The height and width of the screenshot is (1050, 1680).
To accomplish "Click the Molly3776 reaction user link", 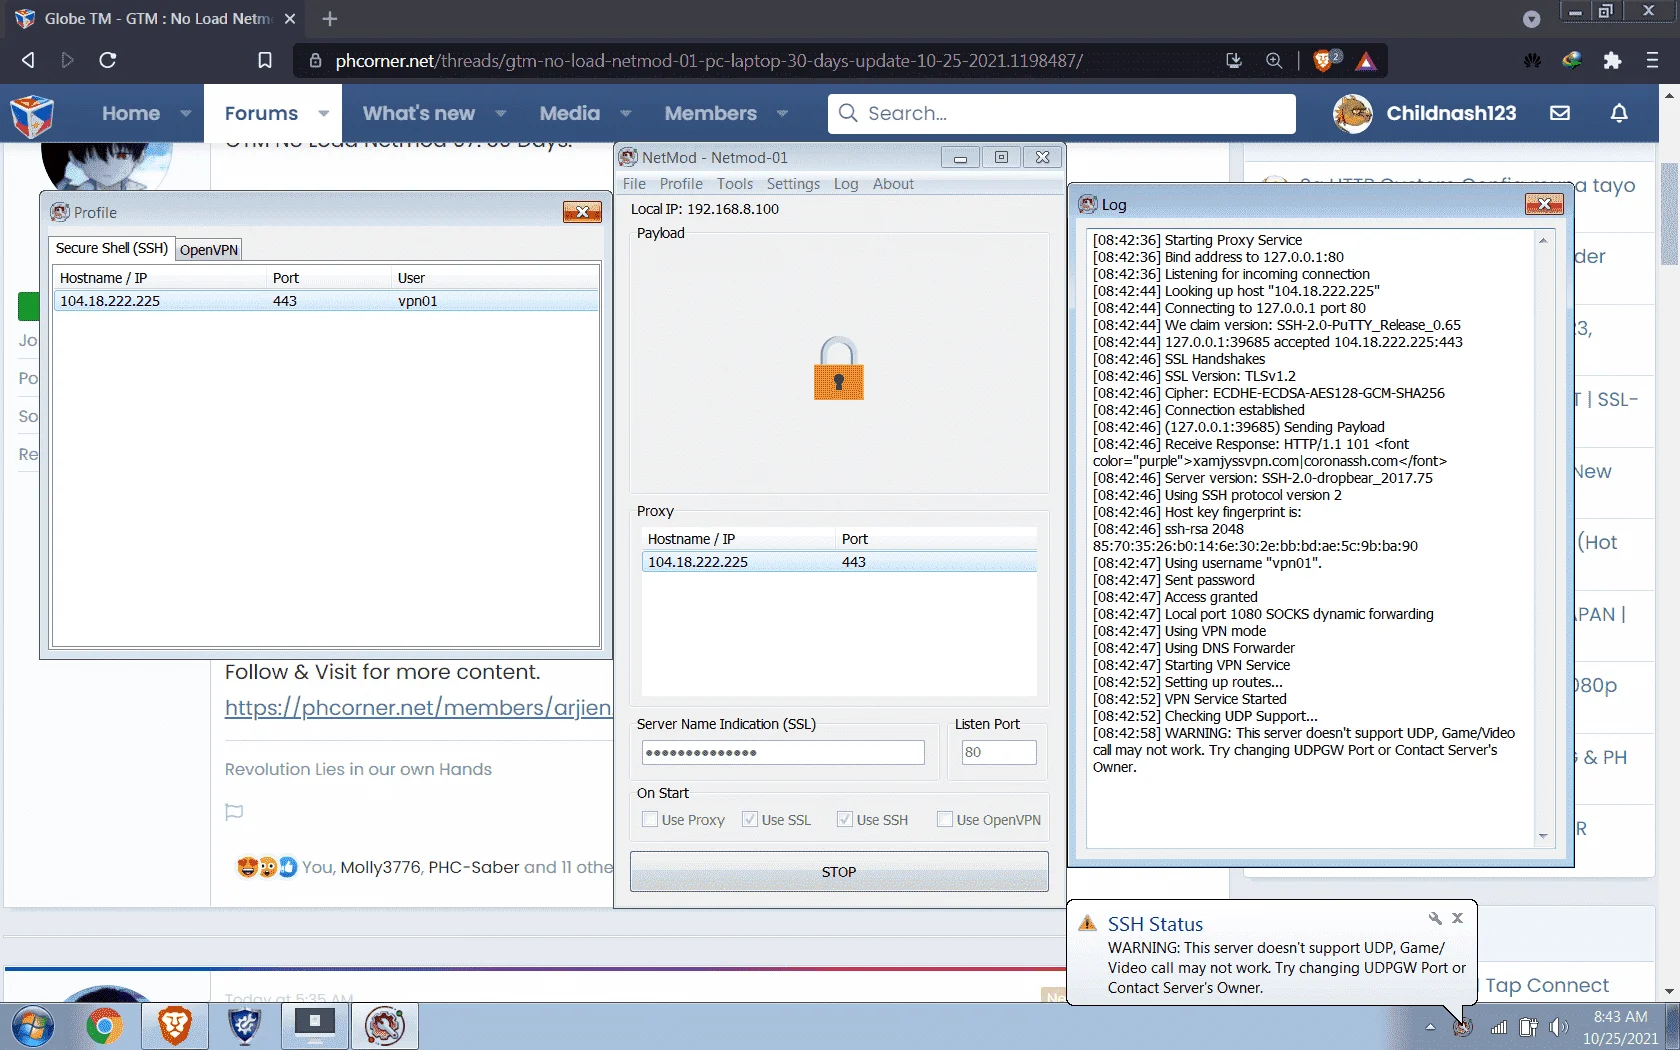I will (381, 867).
